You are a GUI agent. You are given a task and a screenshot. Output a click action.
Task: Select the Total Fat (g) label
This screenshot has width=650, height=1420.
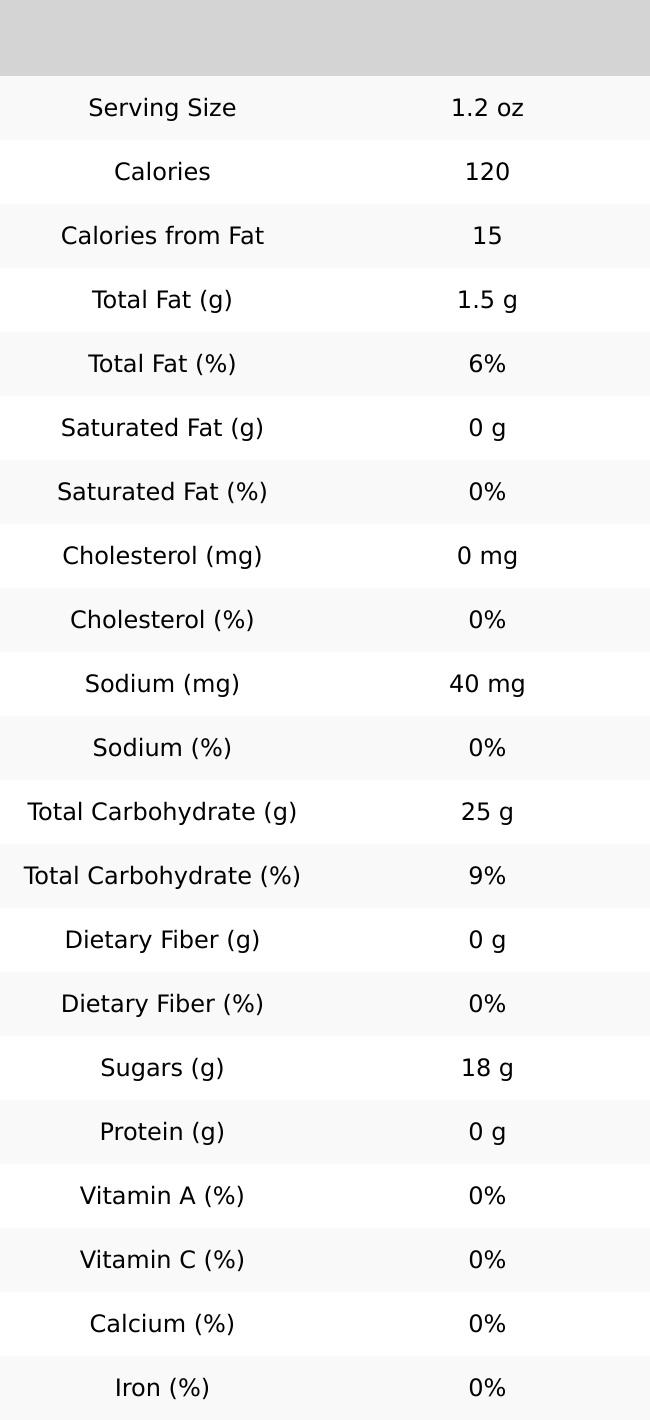pyautogui.click(x=162, y=300)
